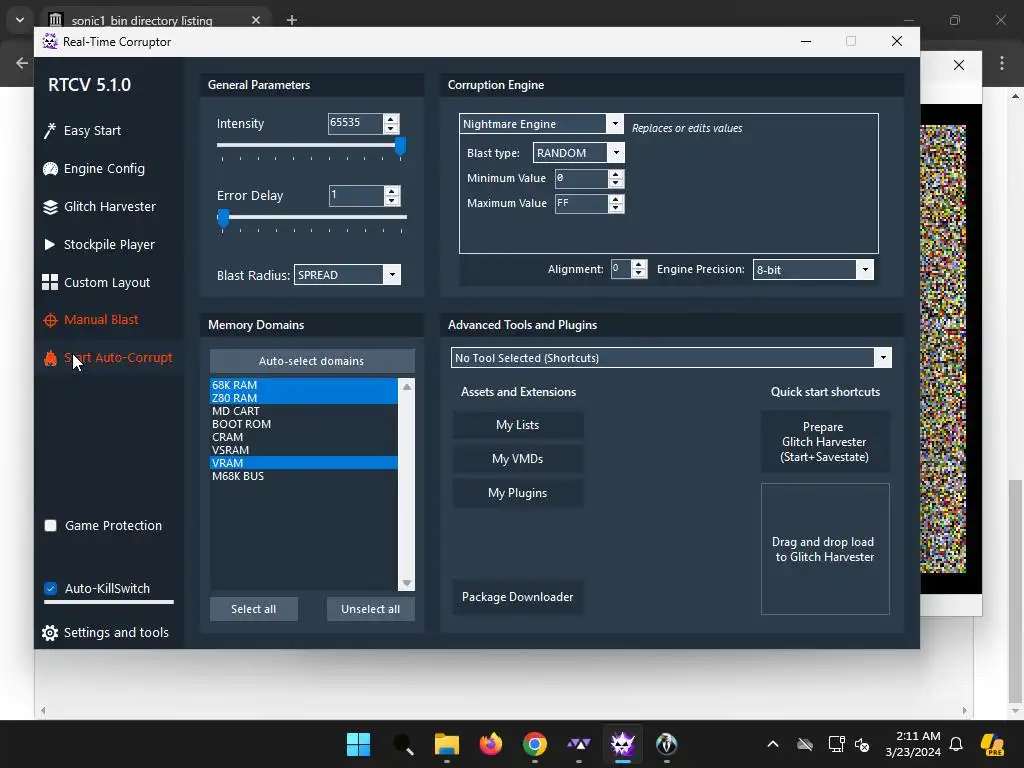1024x768 pixels.
Task: Open notifications bell in taskbar
Action: tap(956, 744)
